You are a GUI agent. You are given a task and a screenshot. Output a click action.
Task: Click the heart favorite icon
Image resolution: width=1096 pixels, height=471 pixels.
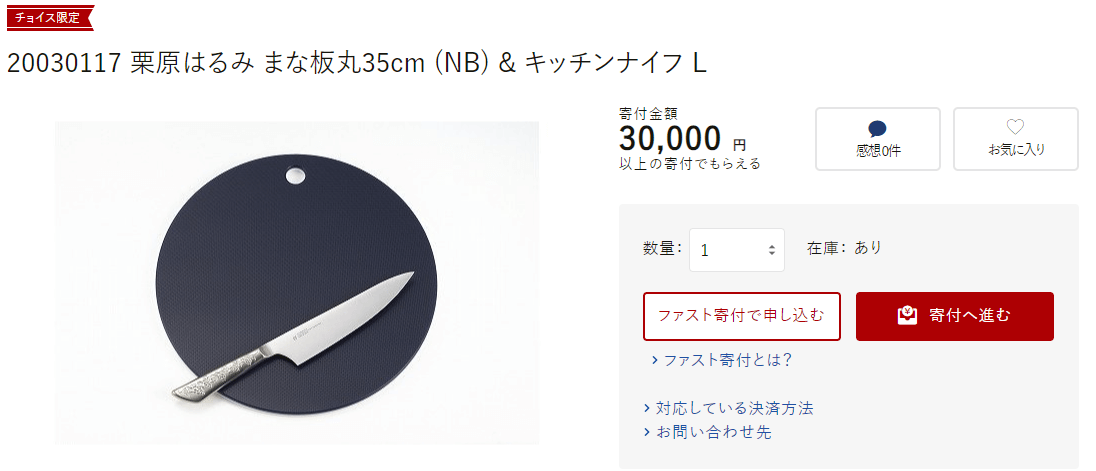point(1015,127)
